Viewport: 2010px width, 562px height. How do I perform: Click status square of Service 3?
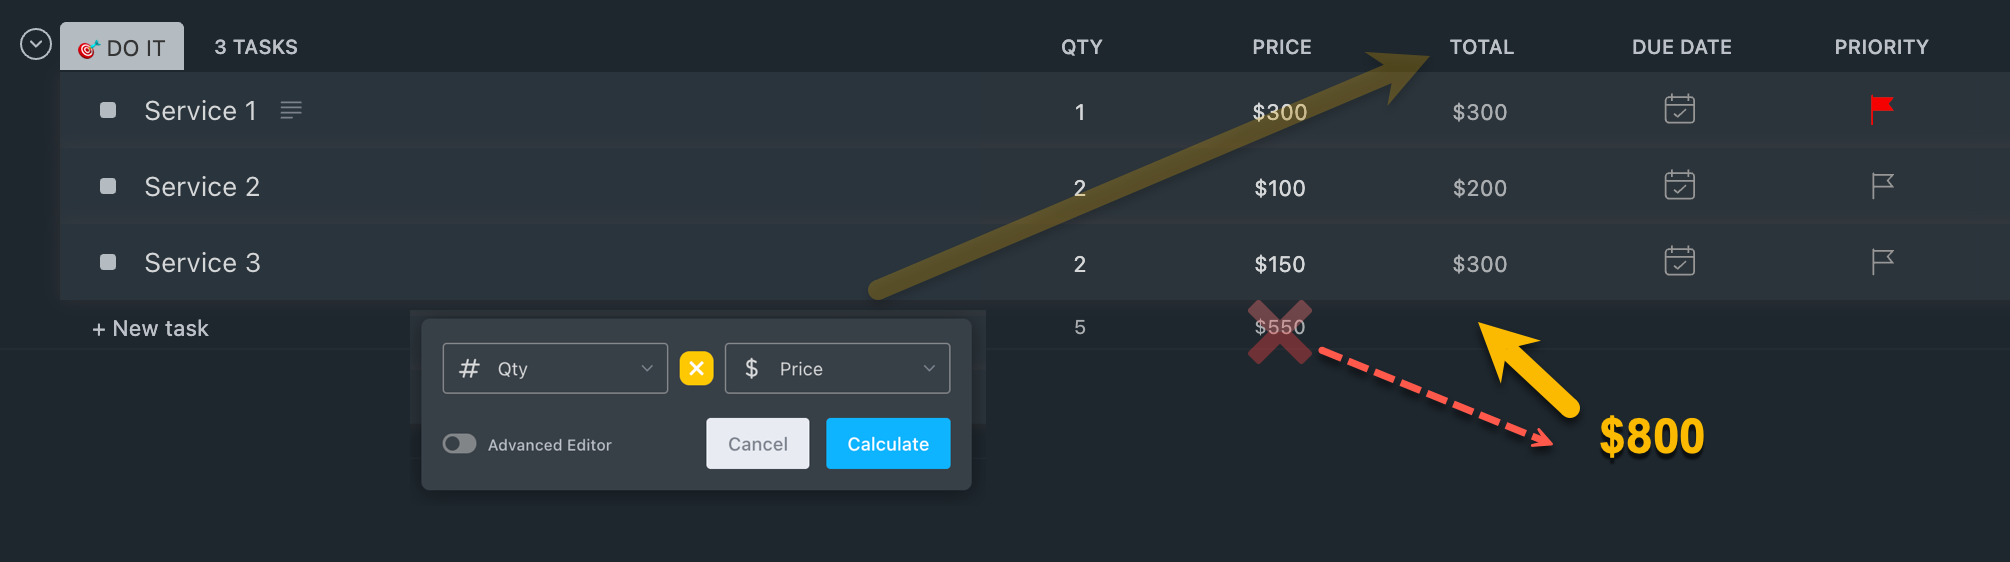coord(108,262)
